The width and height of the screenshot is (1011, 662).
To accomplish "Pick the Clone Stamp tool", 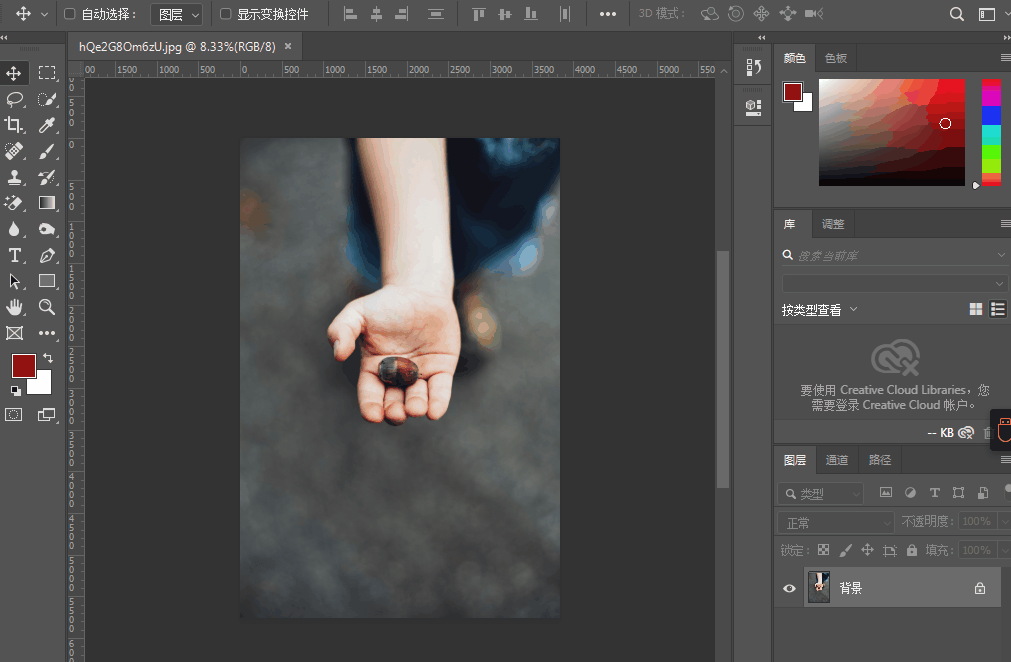I will 15,177.
